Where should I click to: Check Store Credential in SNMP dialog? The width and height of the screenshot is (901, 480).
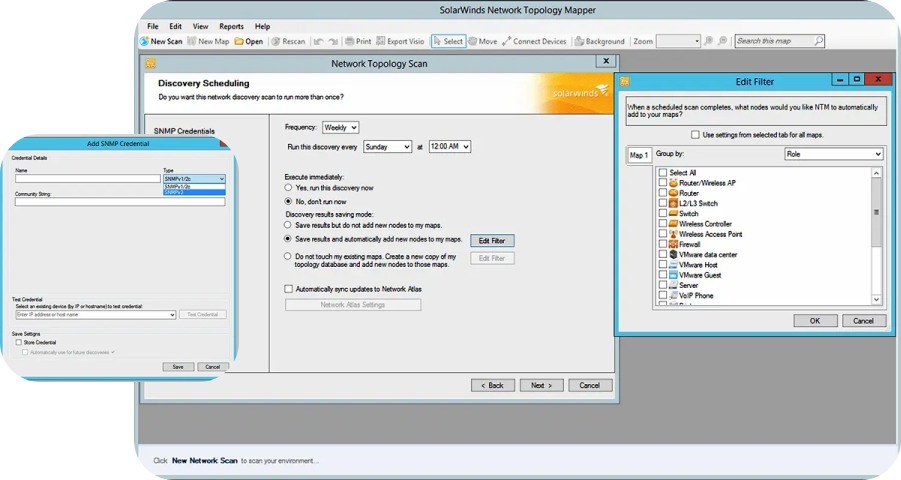tap(18, 342)
